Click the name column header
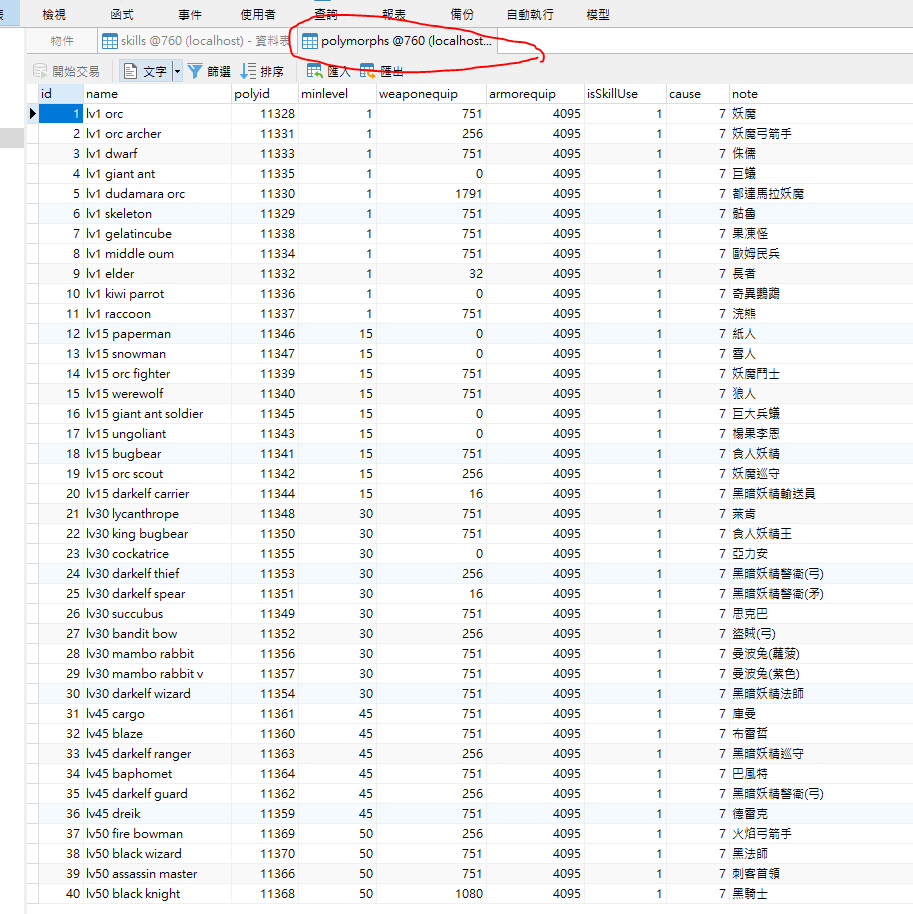913x914 pixels. click(x=157, y=94)
